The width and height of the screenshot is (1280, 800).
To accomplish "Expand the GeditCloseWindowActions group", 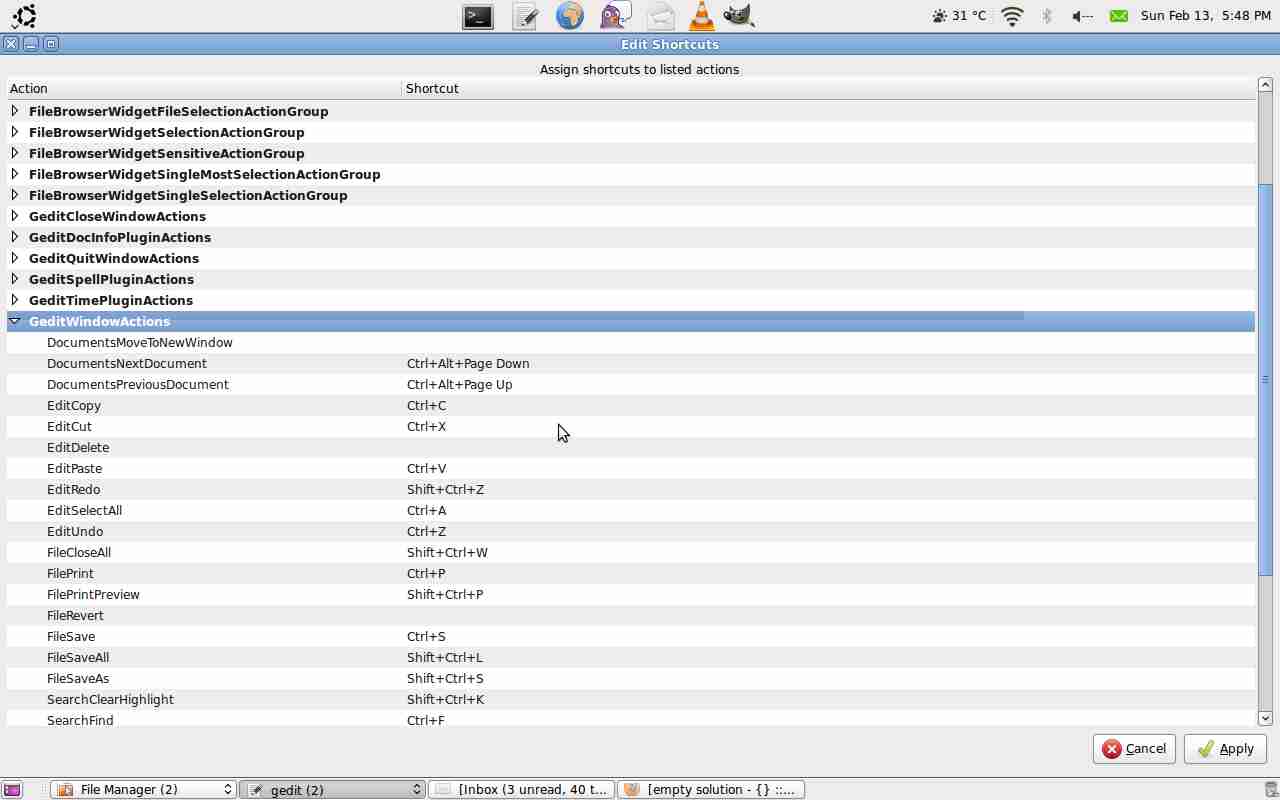I will [x=15, y=216].
